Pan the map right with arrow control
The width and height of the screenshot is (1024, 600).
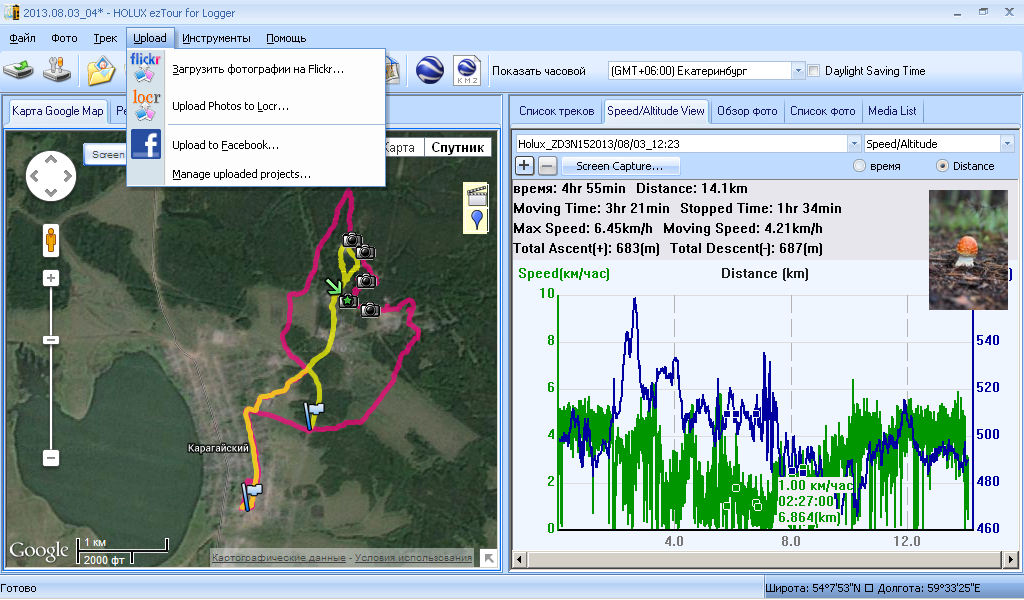tap(67, 176)
